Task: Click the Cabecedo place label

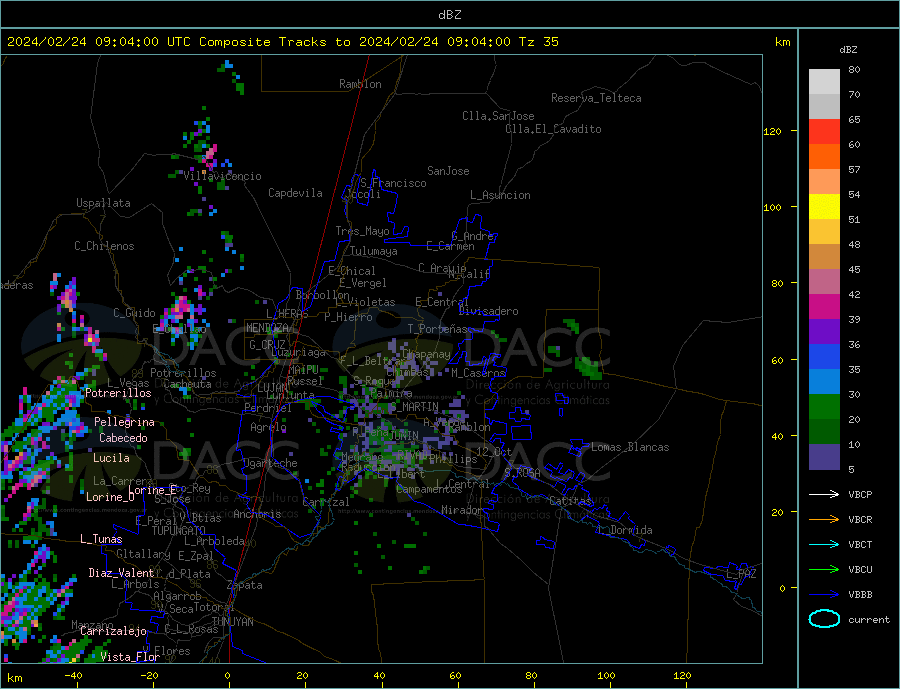Action: pyautogui.click(x=123, y=438)
